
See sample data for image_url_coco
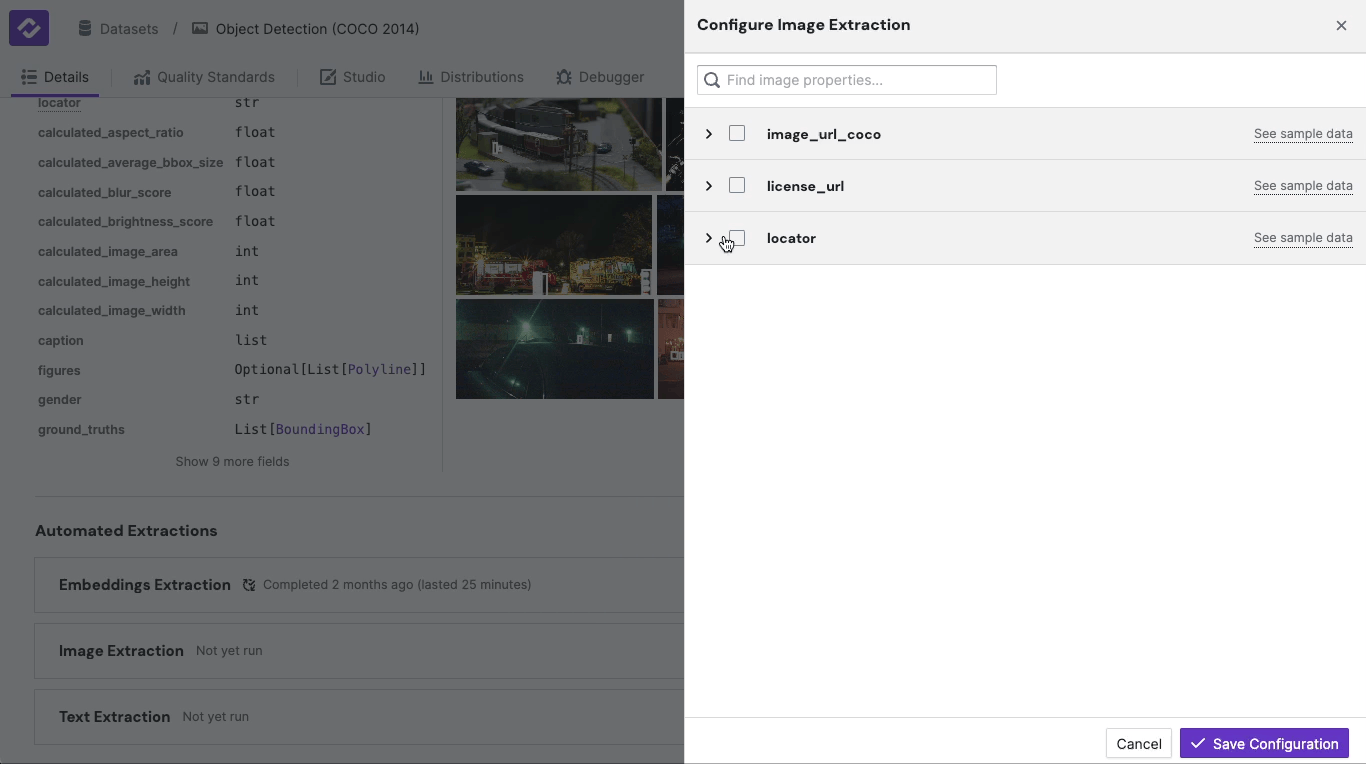click(x=1303, y=133)
